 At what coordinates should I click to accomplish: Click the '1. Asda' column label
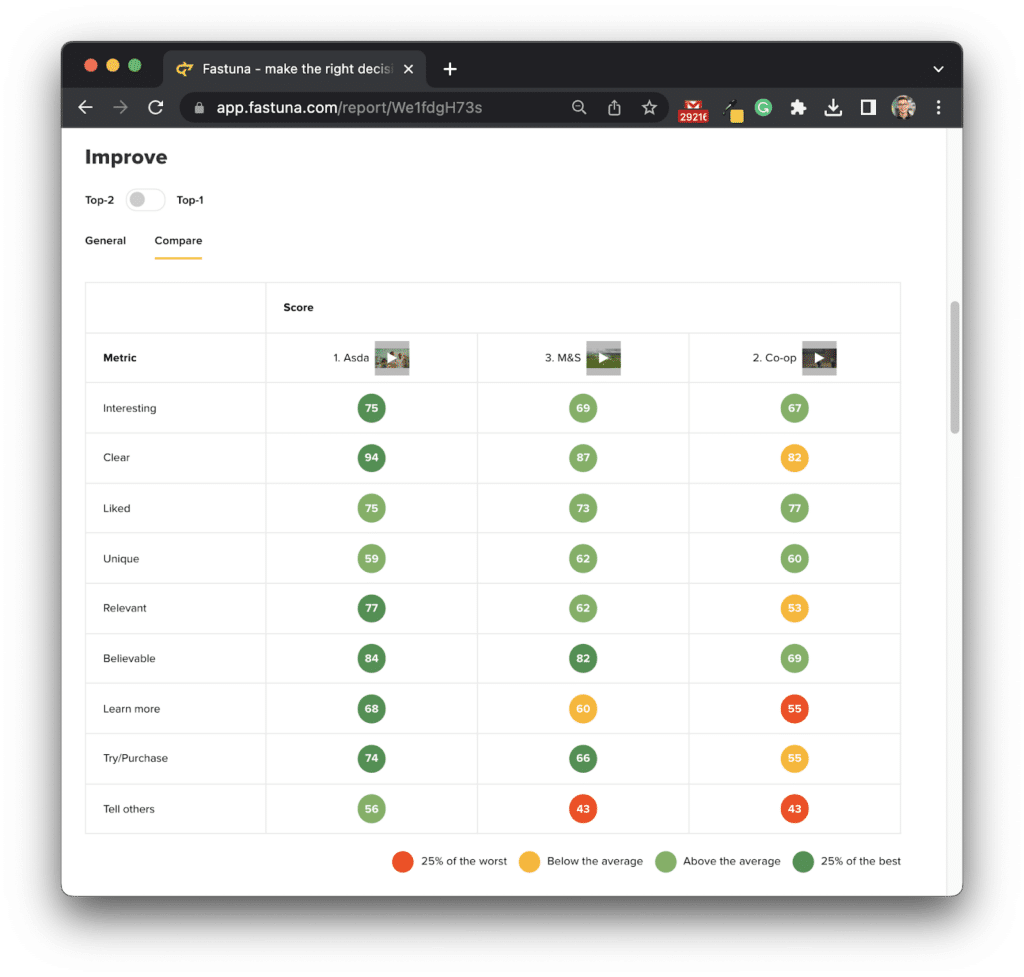[x=351, y=358]
